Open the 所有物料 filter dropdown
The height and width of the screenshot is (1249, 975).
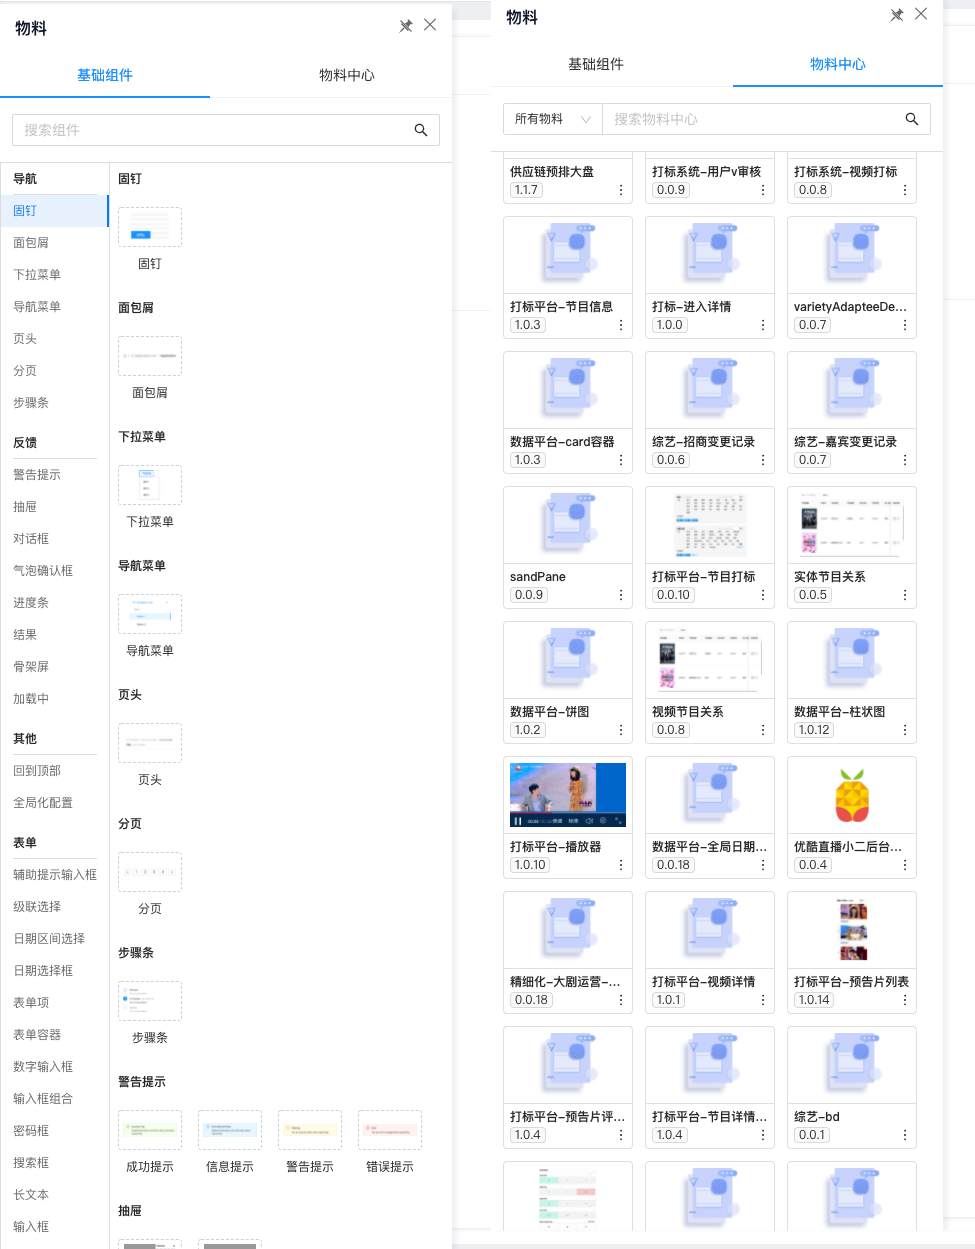552,119
